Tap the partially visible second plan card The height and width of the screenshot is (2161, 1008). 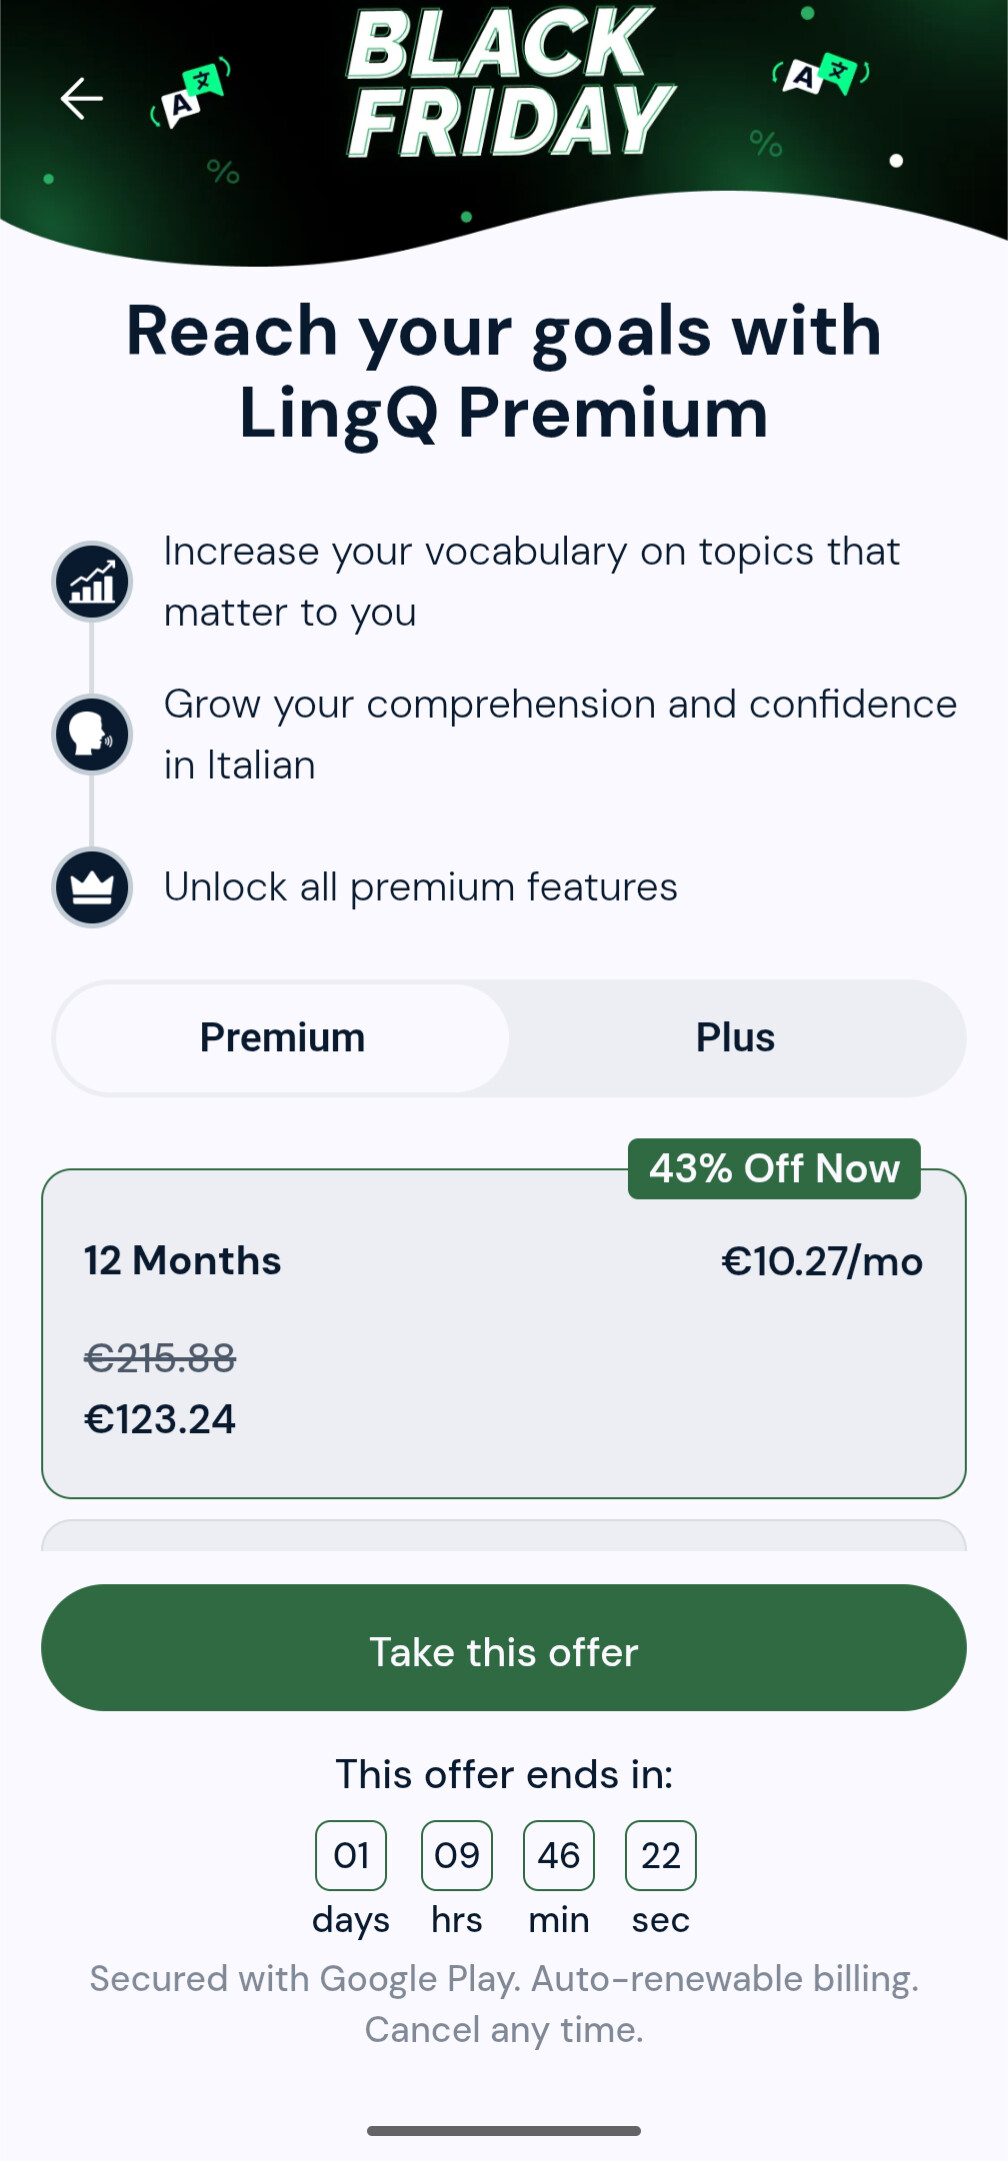tap(504, 1536)
